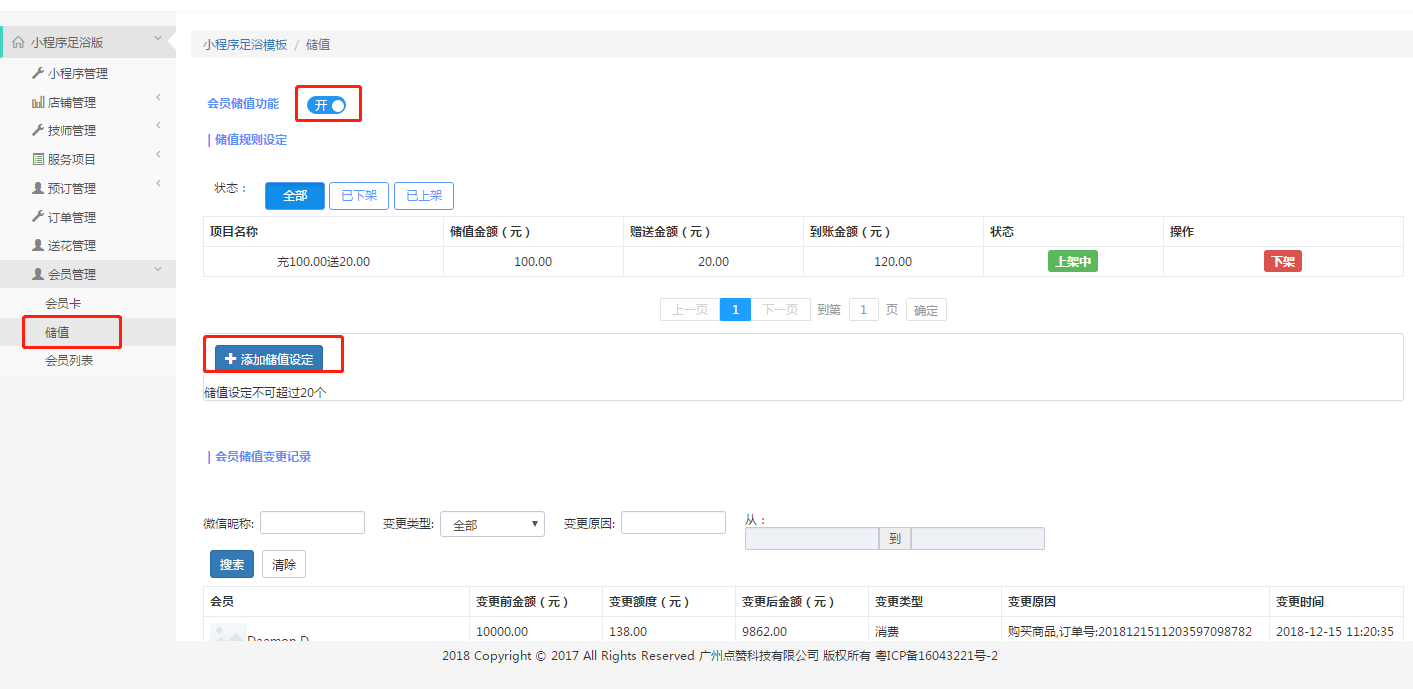Filter rules by 已上架 status
This screenshot has width=1413, height=689.
[424, 196]
